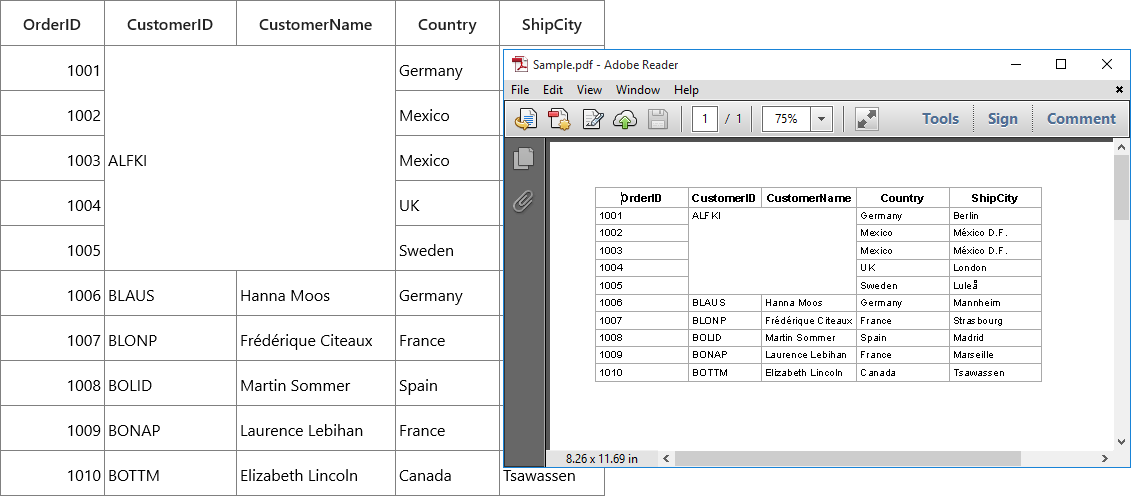
Task: Select grid cell 1001 in OrderID column
Action: (52, 69)
